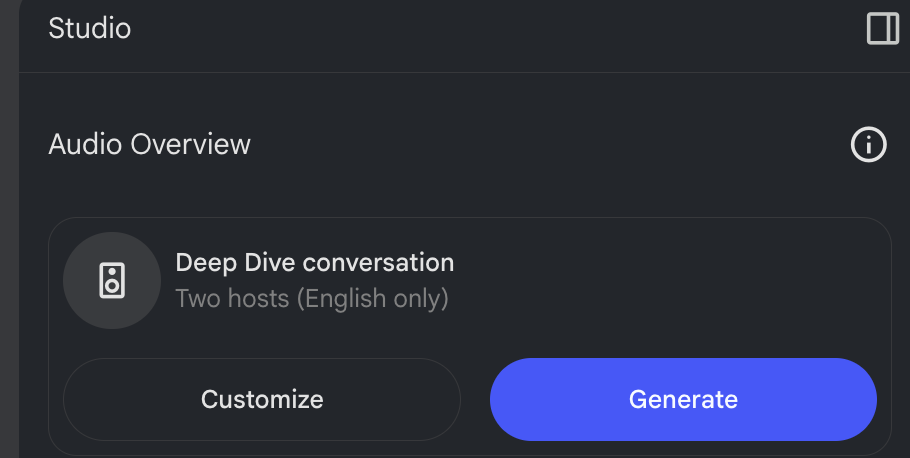Image resolution: width=910 pixels, height=458 pixels.
Task: Hide the Studio side panel
Action: pos(883,28)
